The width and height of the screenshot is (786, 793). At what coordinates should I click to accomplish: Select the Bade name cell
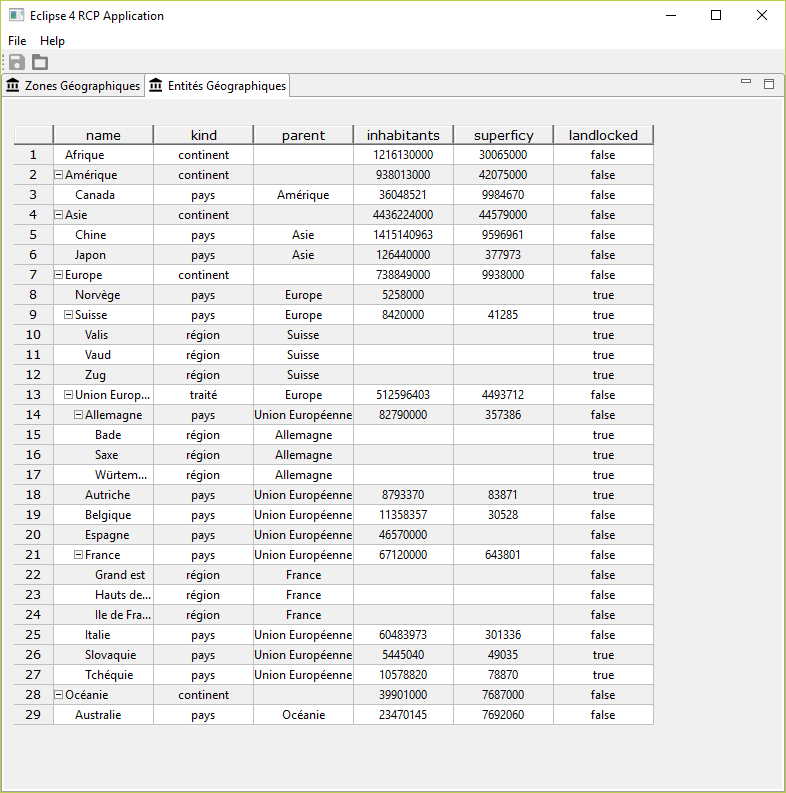coord(103,434)
